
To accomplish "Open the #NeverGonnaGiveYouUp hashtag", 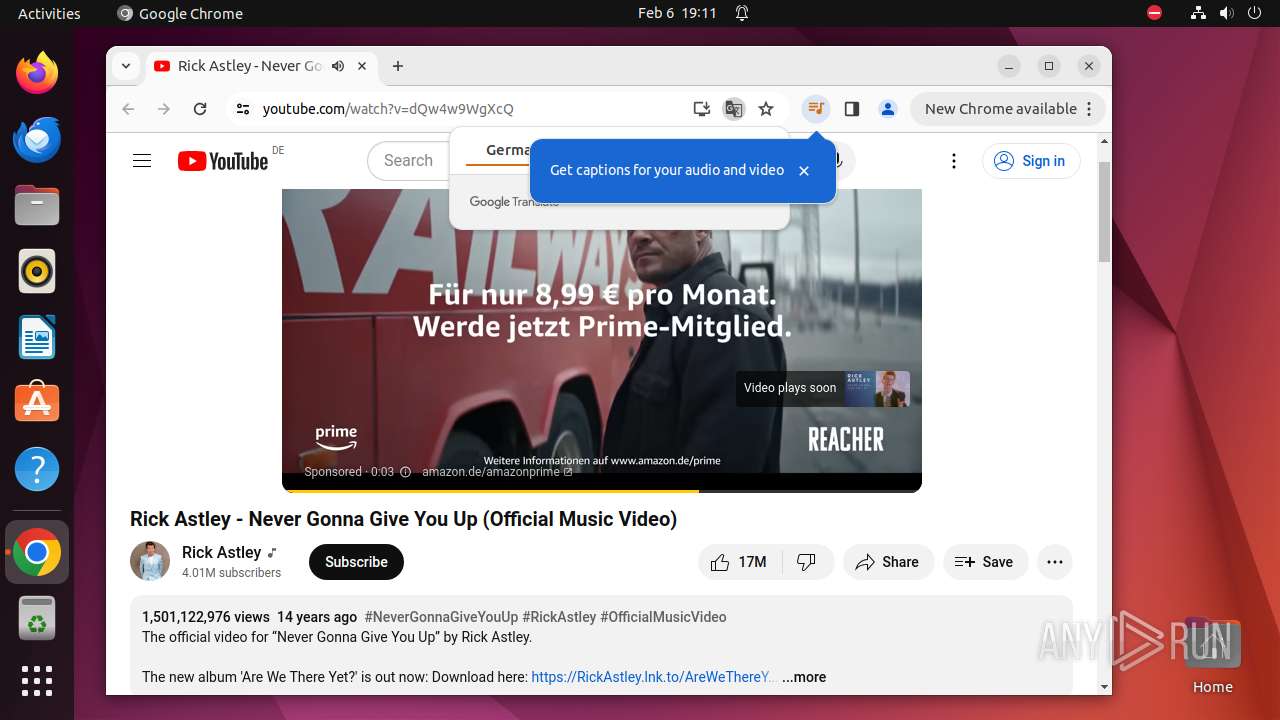I will point(441,617).
